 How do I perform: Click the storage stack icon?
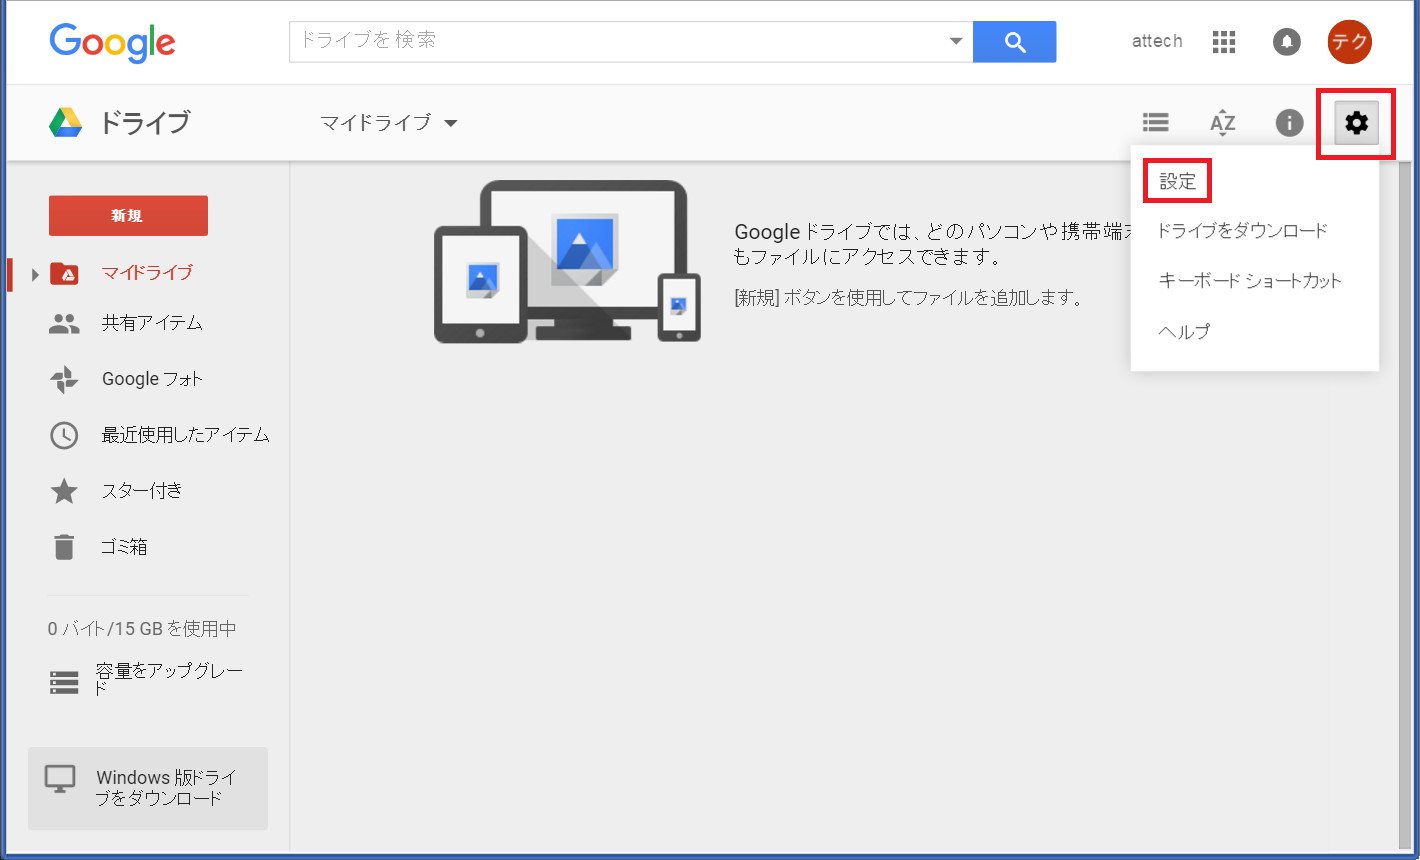[x=64, y=683]
